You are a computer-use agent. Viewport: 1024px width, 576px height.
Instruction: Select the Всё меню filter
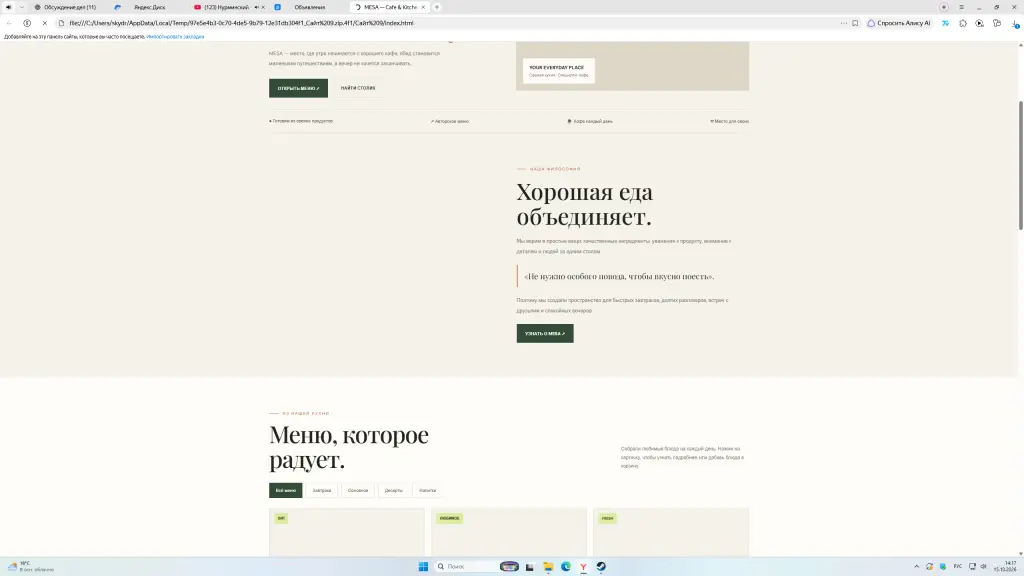click(x=285, y=490)
